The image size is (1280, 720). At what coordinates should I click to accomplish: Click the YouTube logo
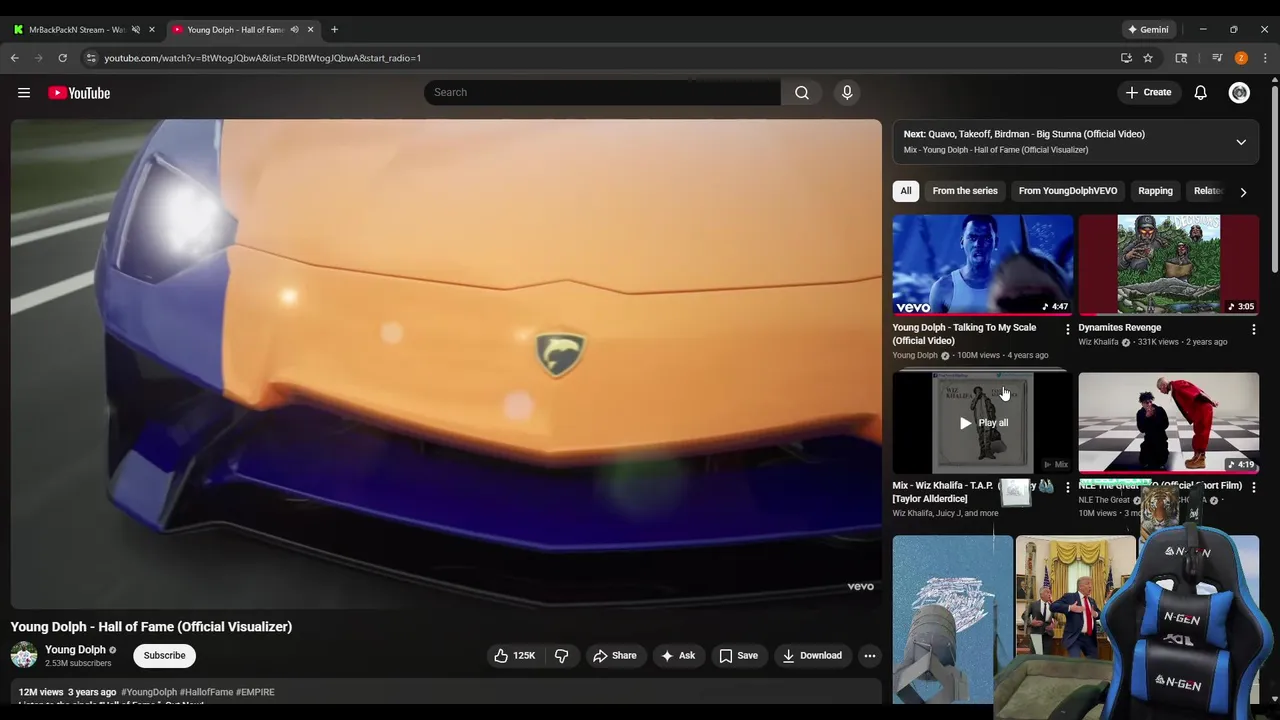click(79, 93)
